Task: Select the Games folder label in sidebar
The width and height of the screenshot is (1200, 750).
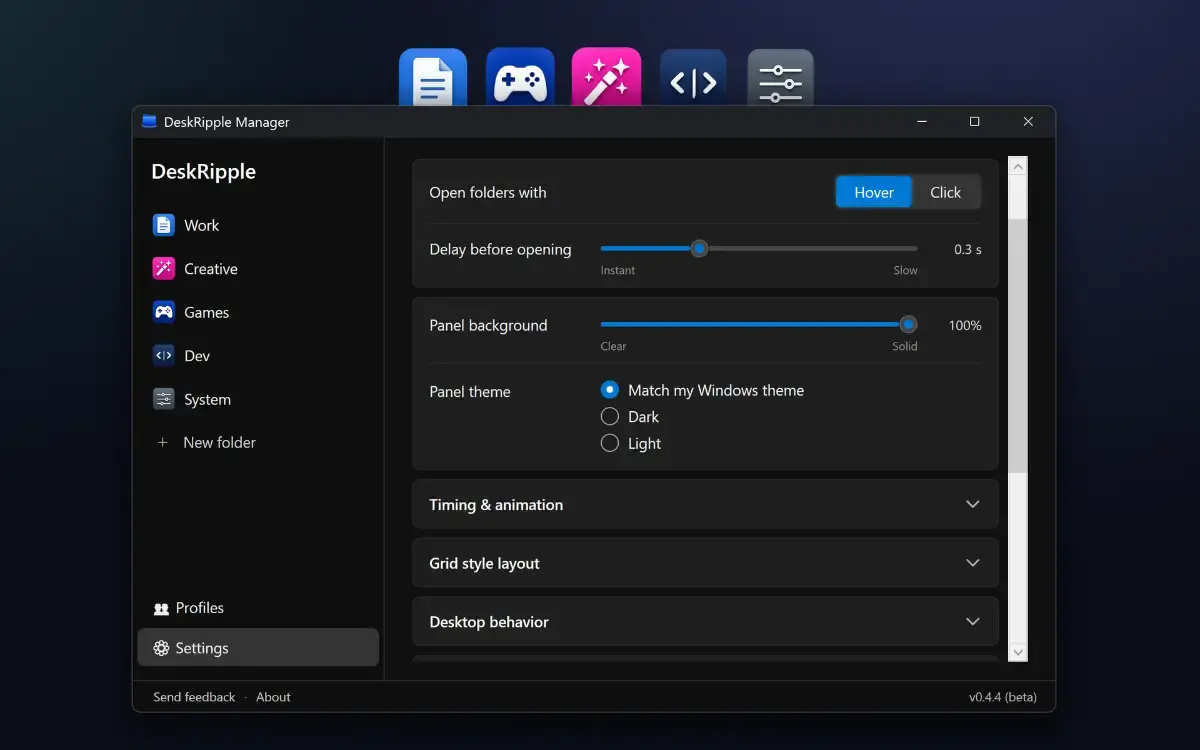Action: pos(206,312)
